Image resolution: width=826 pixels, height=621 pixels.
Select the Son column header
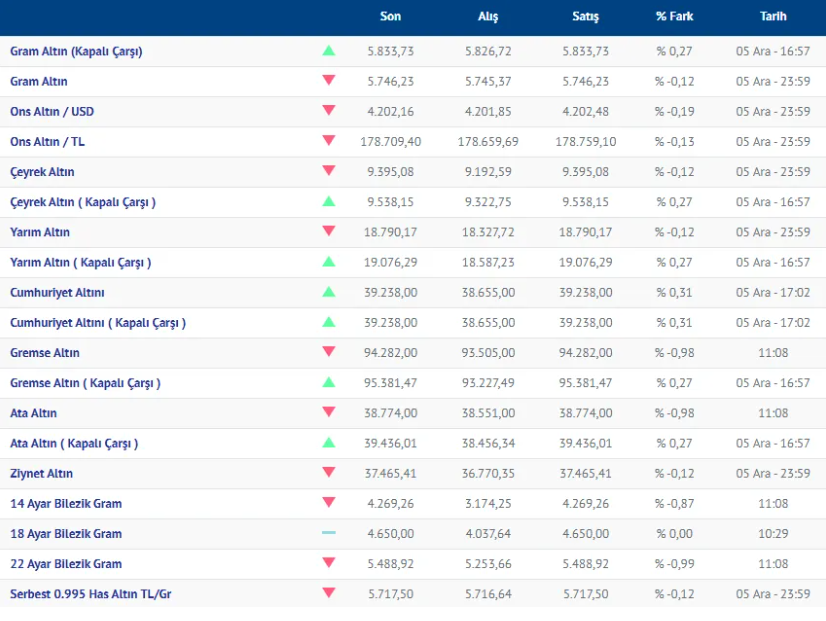click(x=390, y=17)
